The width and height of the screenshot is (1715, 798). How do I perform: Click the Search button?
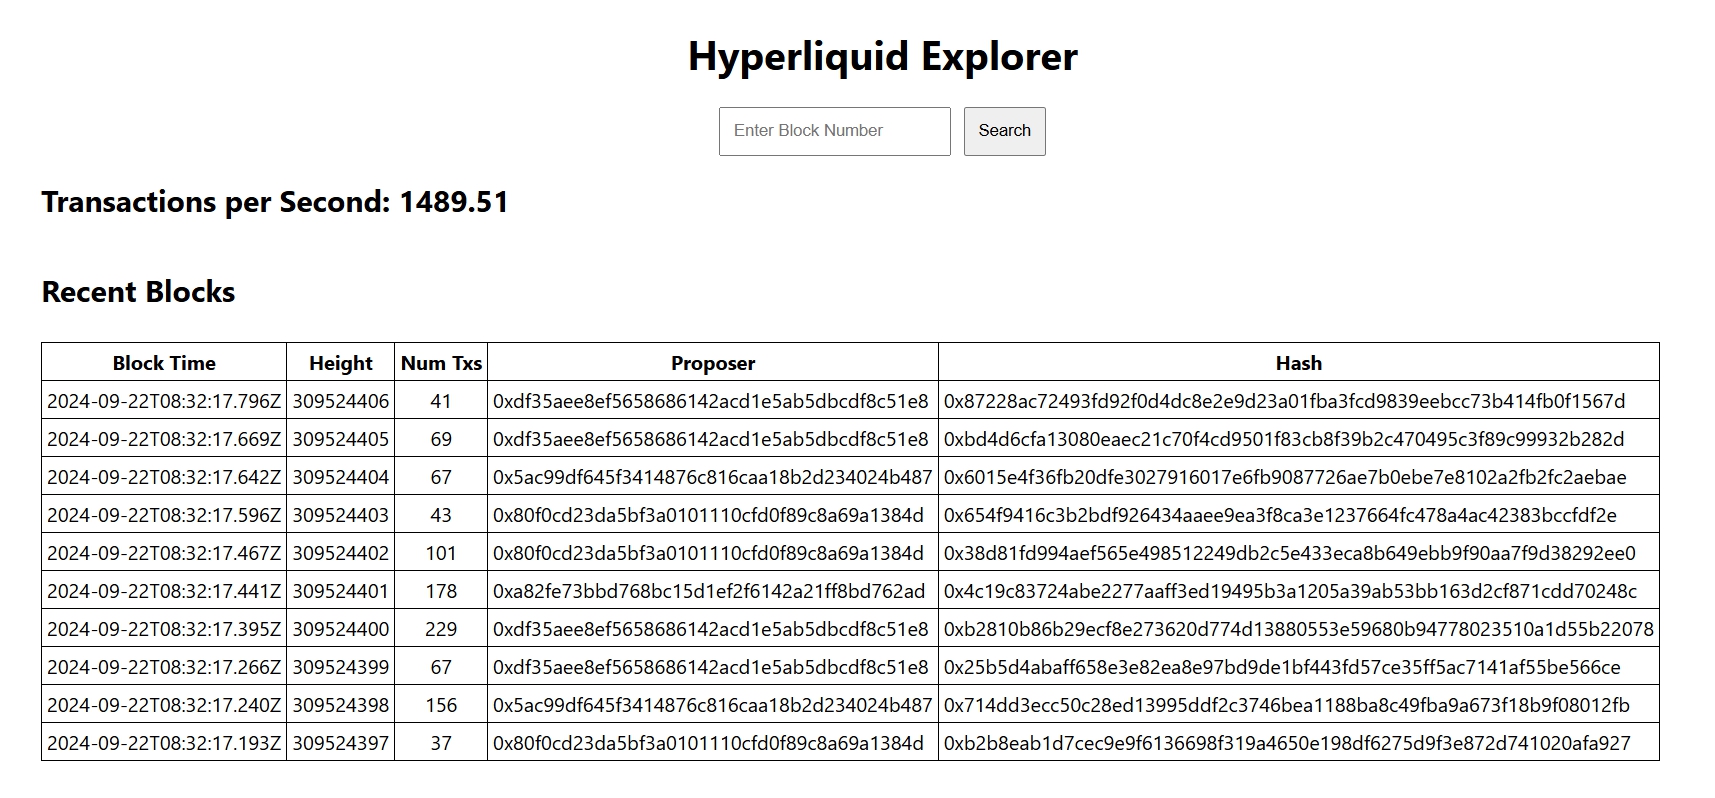tap(1004, 131)
